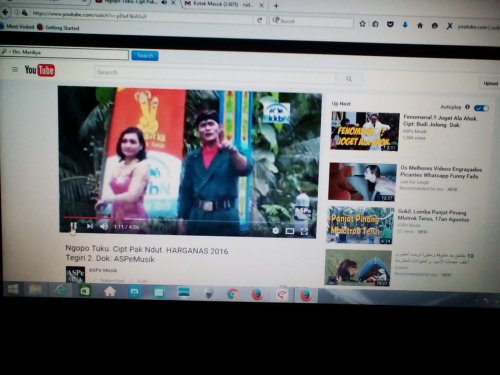Screen dimensions: 500x375
Task: Open the YouTube hamburger guide menu
Action: click(x=15, y=69)
